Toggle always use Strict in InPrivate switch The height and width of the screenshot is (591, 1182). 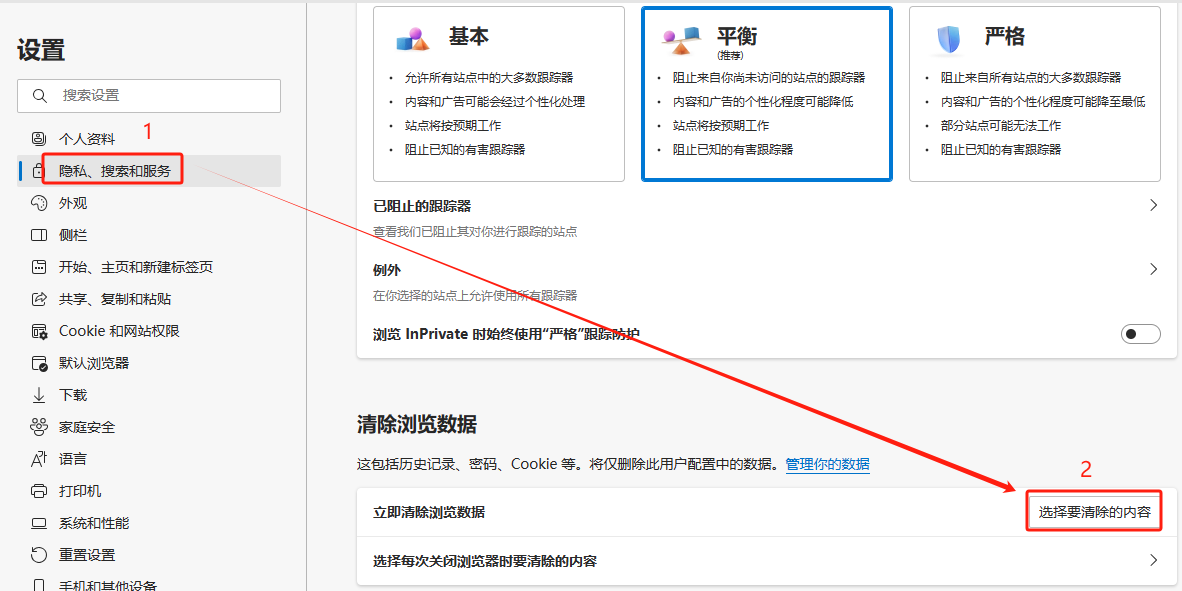(1140, 334)
